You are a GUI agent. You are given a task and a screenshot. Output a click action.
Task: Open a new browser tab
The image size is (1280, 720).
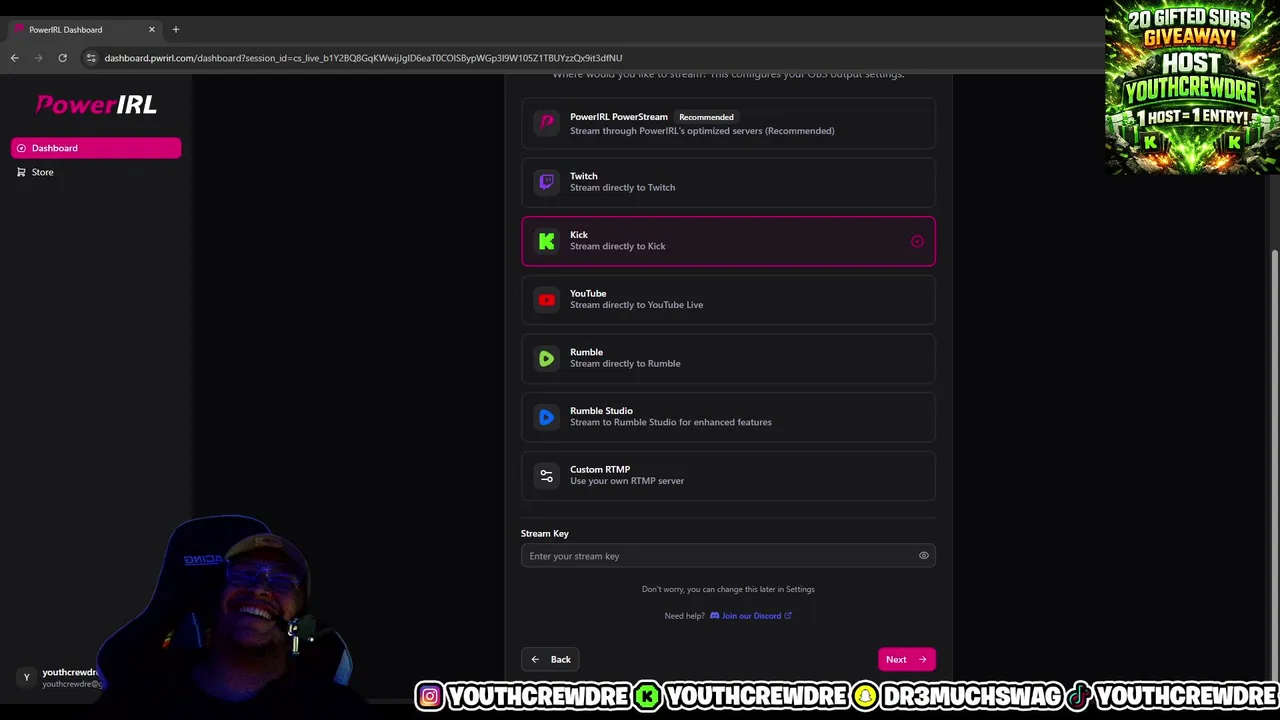(176, 30)
